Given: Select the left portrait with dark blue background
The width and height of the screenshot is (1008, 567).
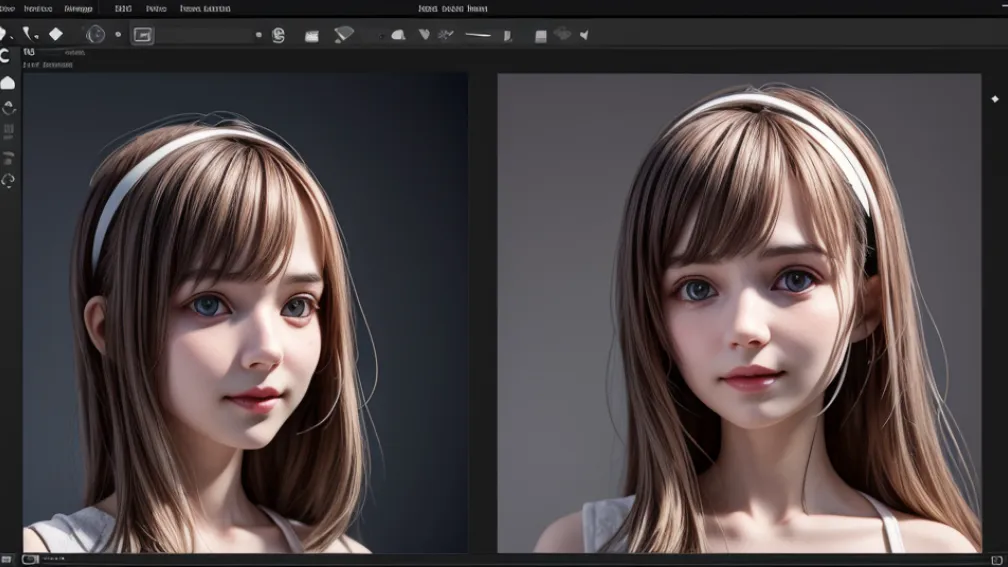Looking at the screenshot, I should [x=245, y=313].
